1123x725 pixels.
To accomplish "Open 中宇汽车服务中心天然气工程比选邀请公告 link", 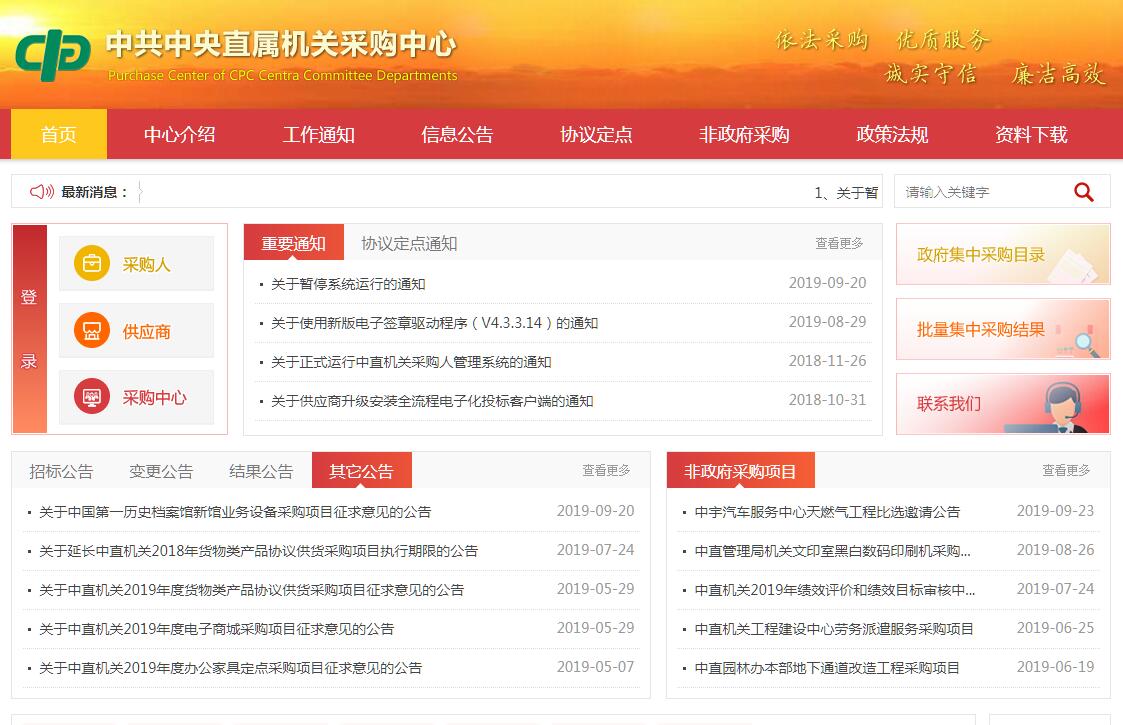I will click(x=827, y=511).
